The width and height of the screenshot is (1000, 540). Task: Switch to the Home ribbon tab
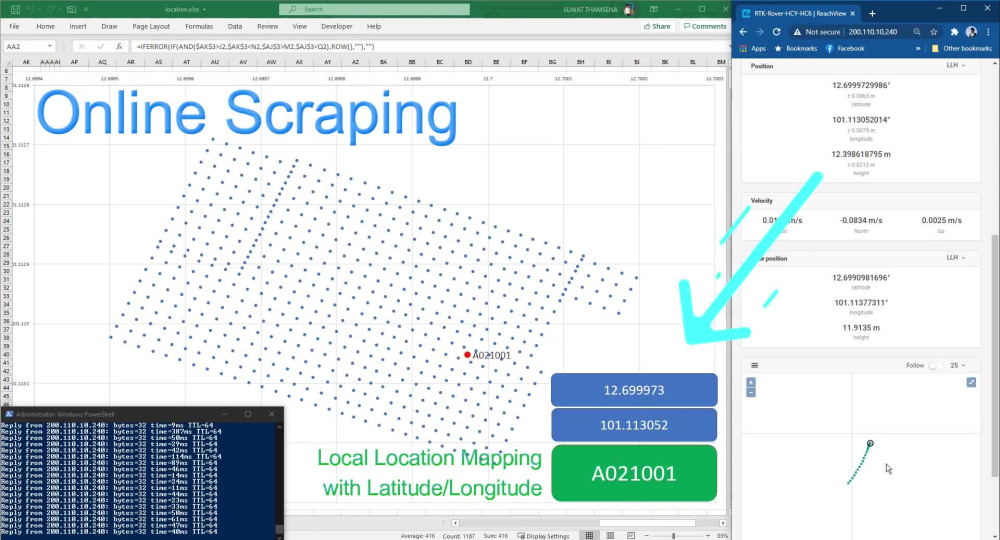(45, 27)
